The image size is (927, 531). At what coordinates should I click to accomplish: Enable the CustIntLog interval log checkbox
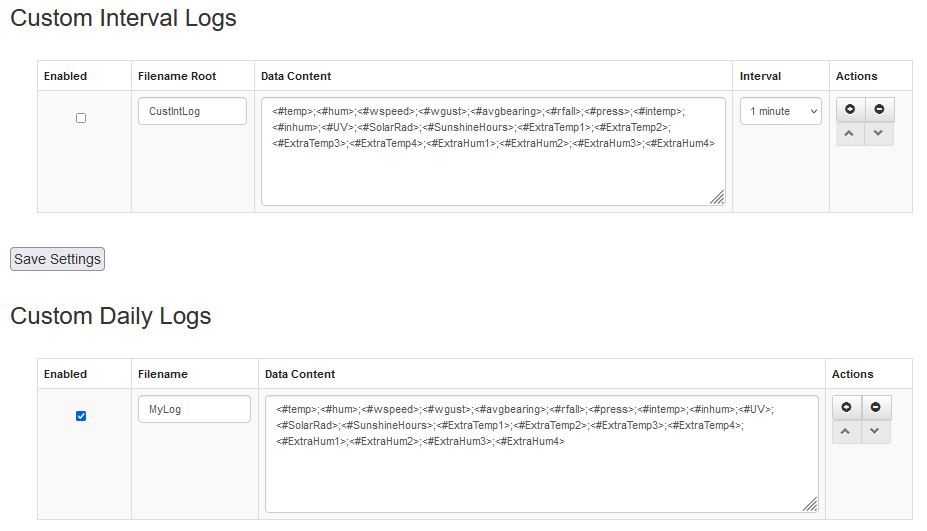coord(81,118)
